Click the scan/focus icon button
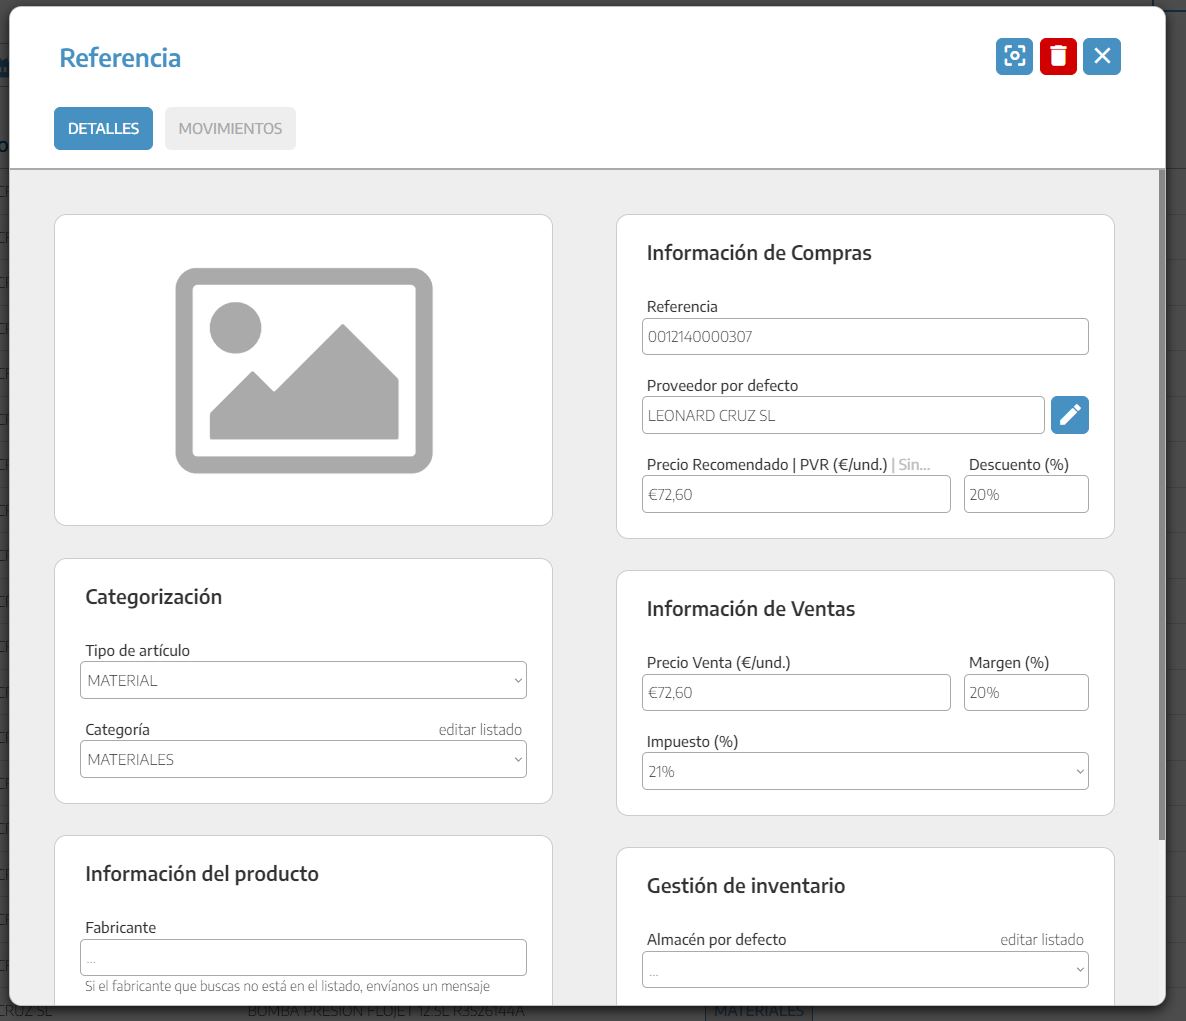The height and width of the screenshot is (1021, 1186). point(1014,57)
